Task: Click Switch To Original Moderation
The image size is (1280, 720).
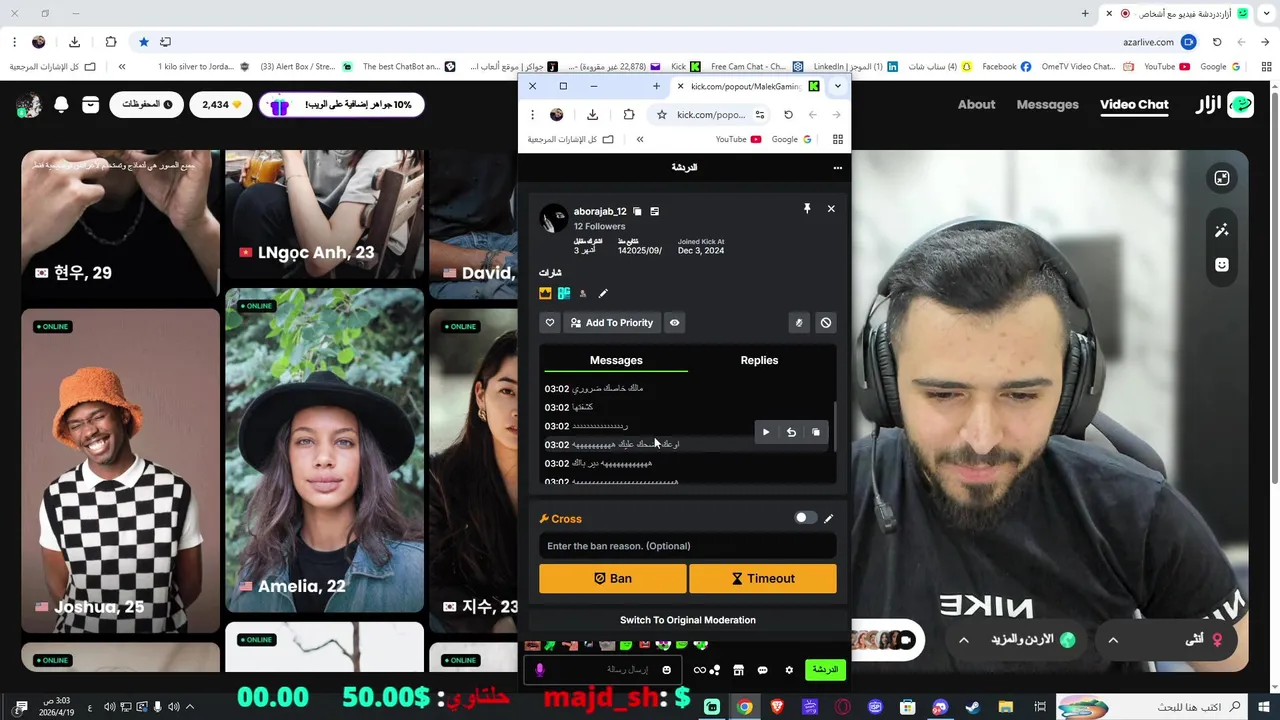Action: pos(688,620)
